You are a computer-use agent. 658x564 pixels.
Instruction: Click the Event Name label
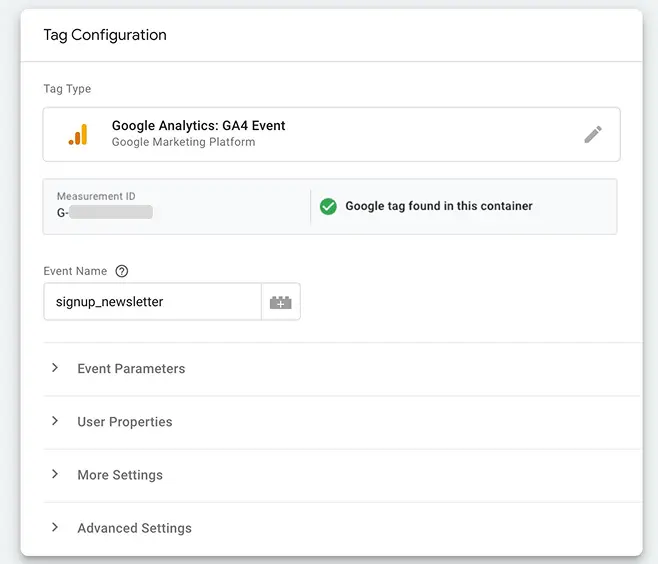(x=75, y=271)
